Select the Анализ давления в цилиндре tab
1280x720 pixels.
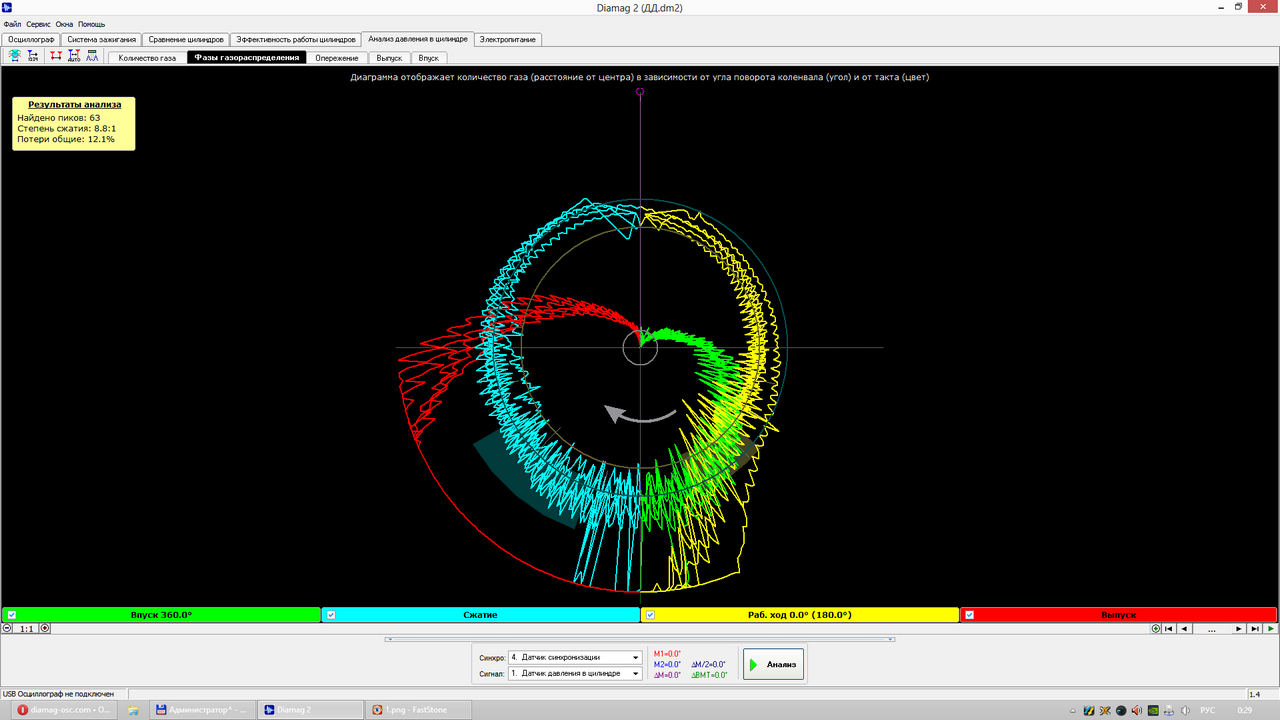418,39
